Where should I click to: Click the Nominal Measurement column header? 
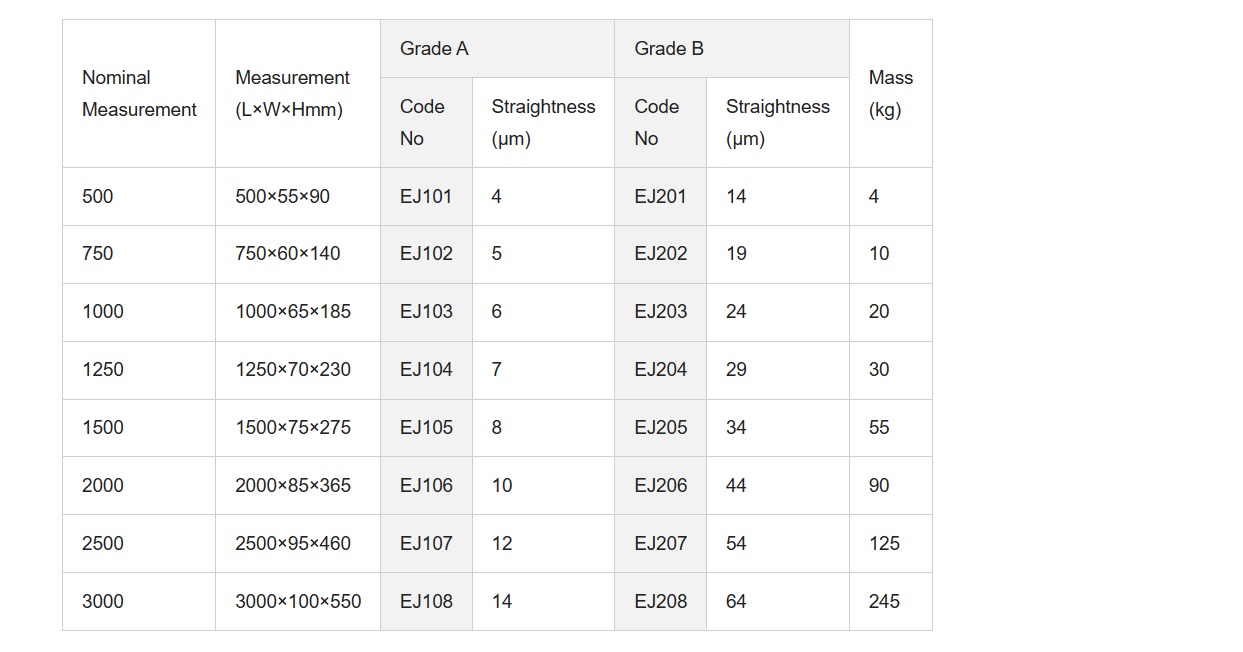point(139,94)
